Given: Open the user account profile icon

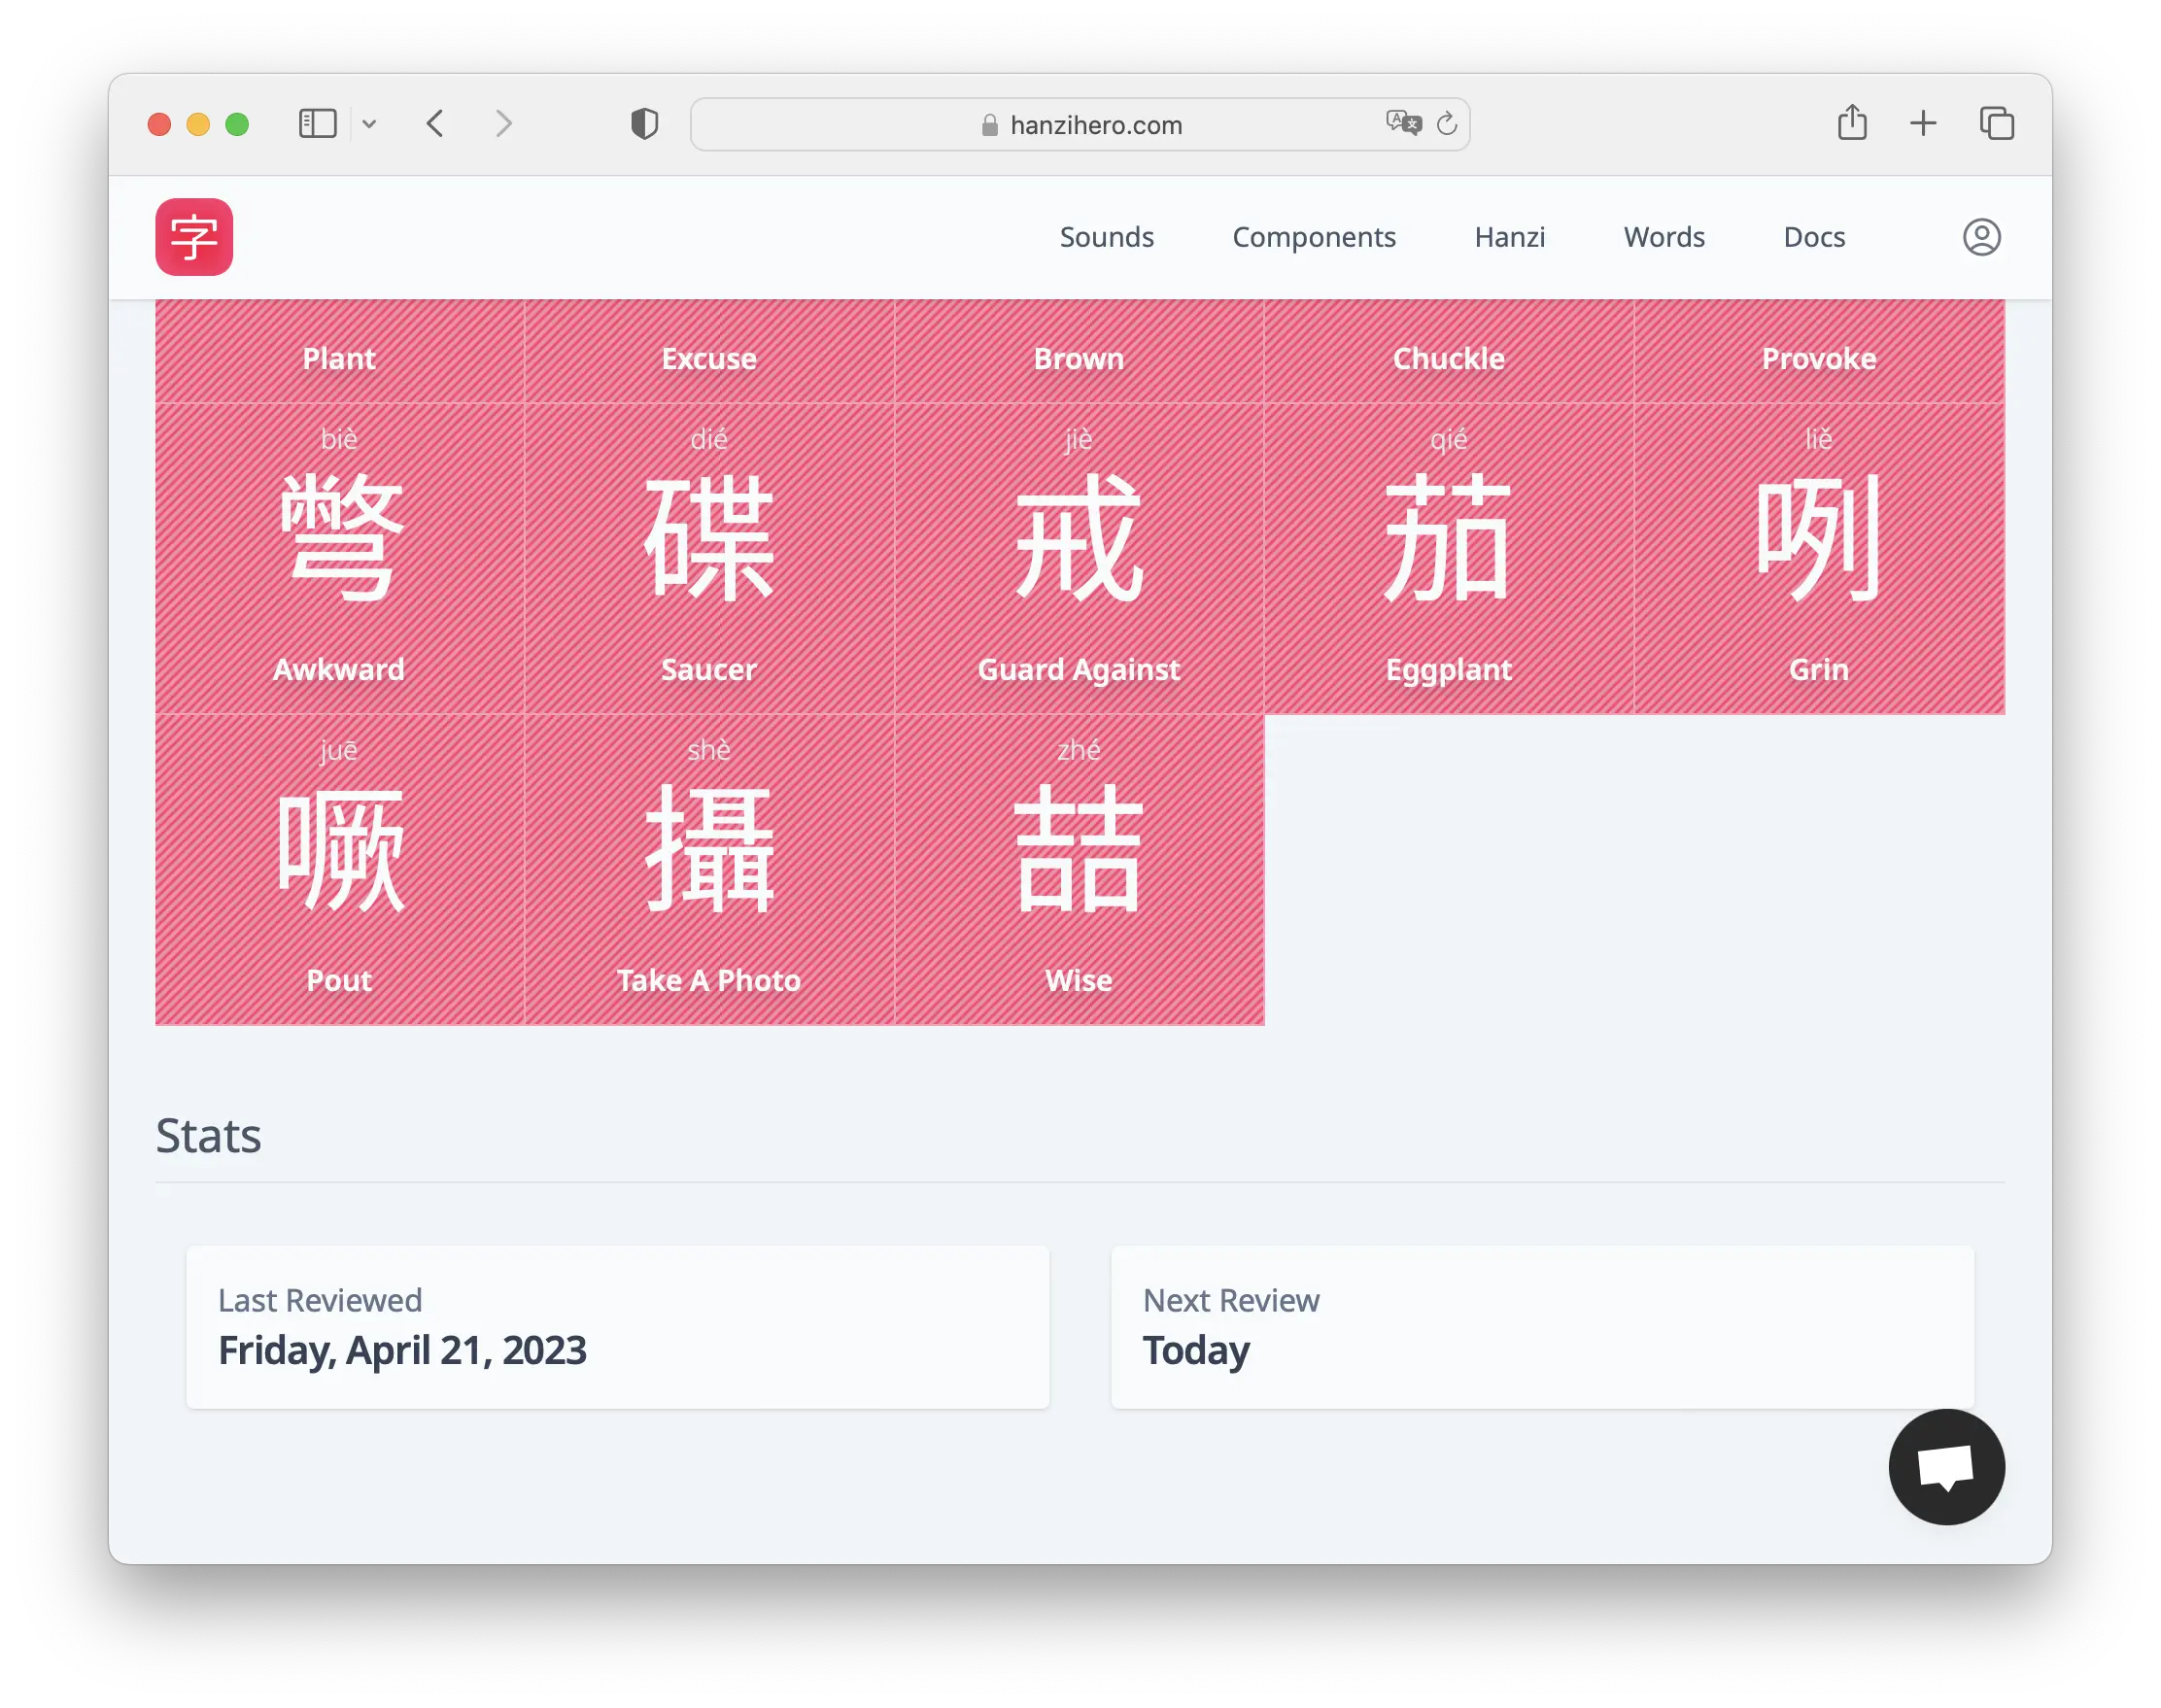Looking at the screenshot, I should [x=1981, y=237].
